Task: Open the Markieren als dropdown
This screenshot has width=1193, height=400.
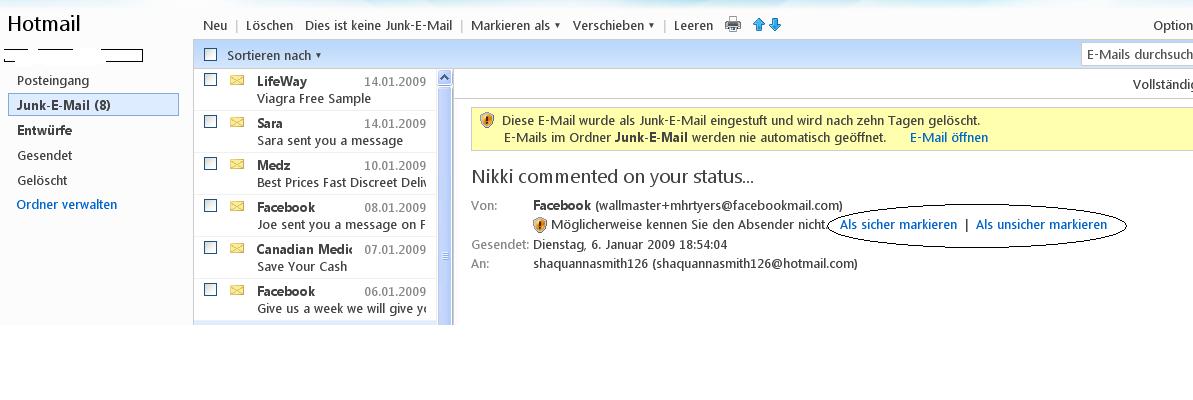Action: pos(515,25)
